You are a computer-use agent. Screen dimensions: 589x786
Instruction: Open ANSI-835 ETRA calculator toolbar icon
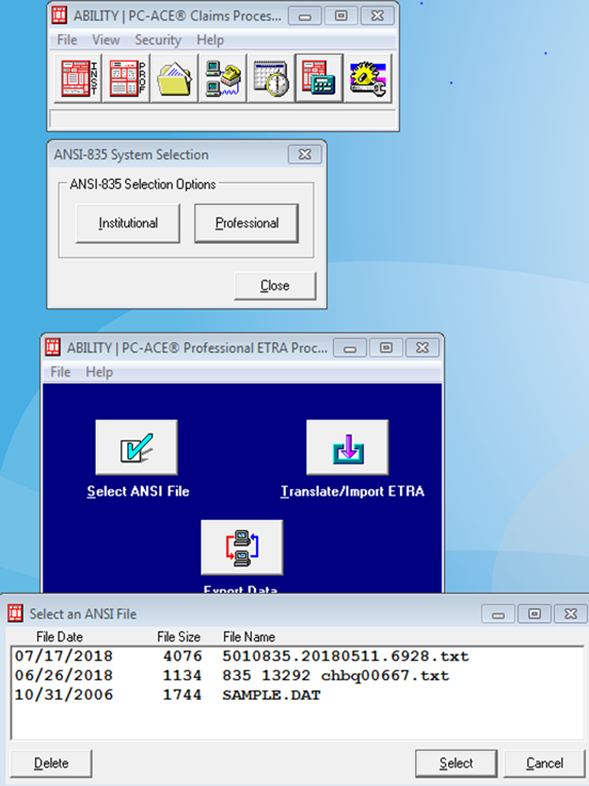pyautogui.click(x=319, y=78)
